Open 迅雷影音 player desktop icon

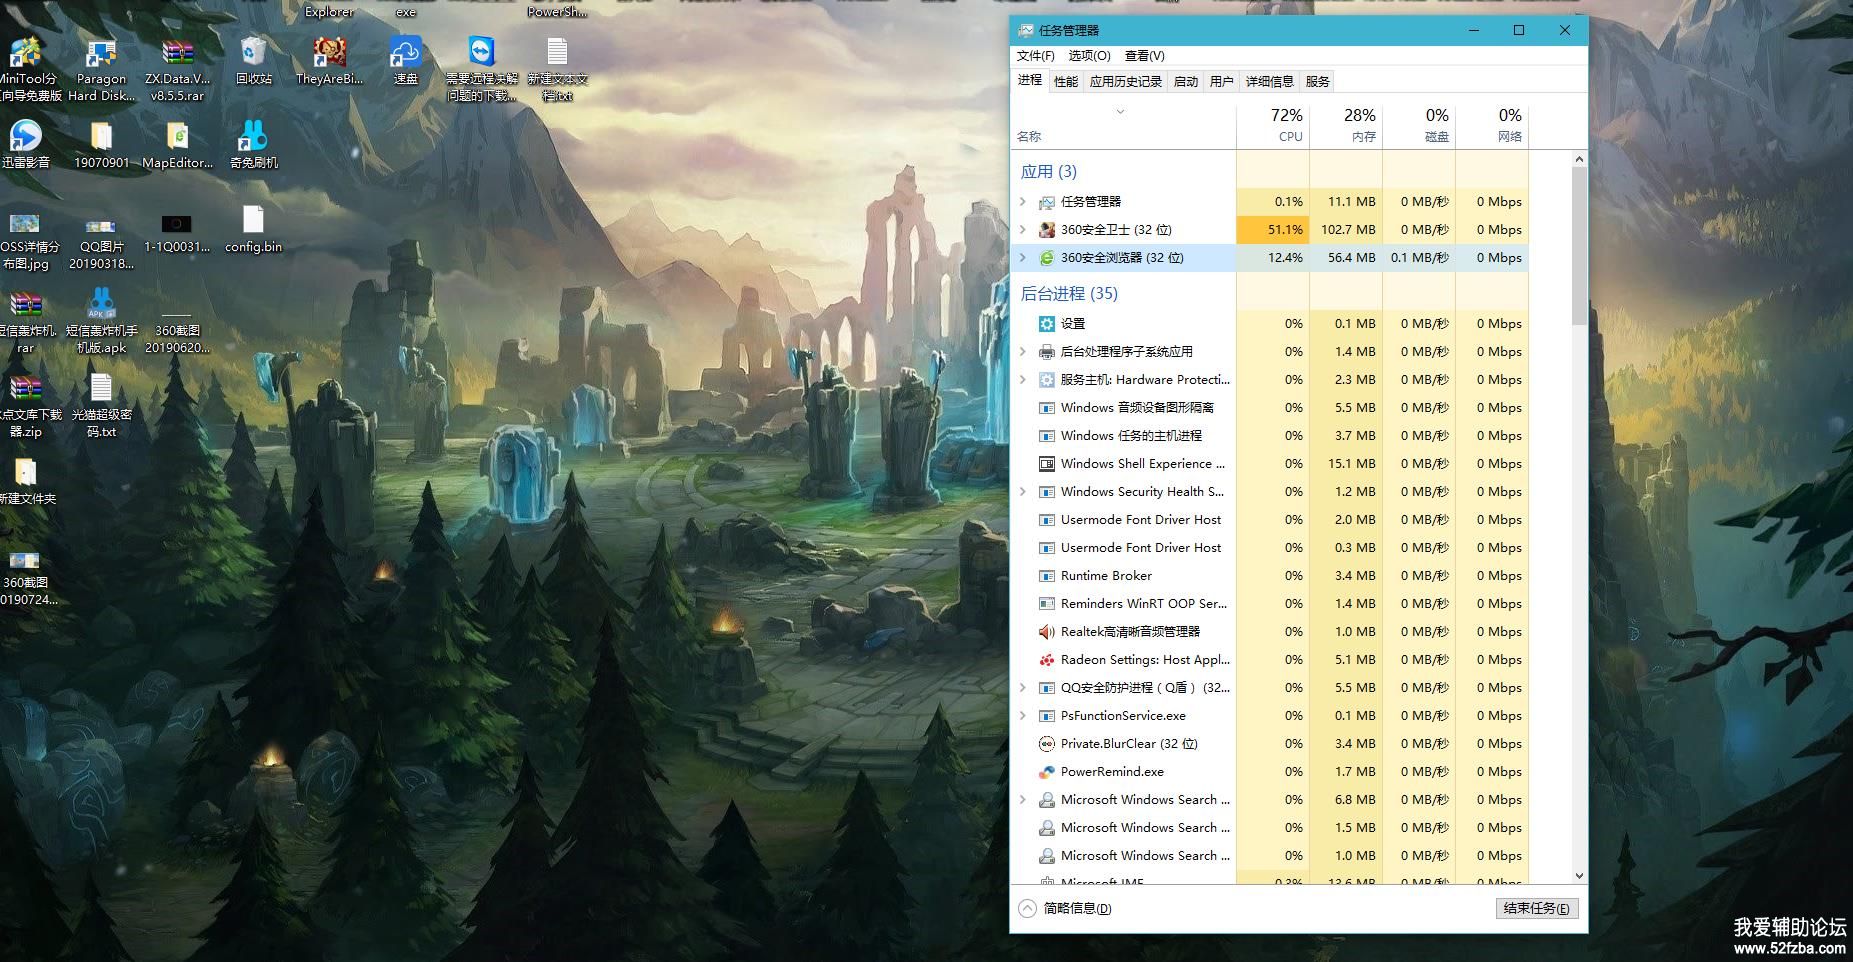(x=26, y=144)
